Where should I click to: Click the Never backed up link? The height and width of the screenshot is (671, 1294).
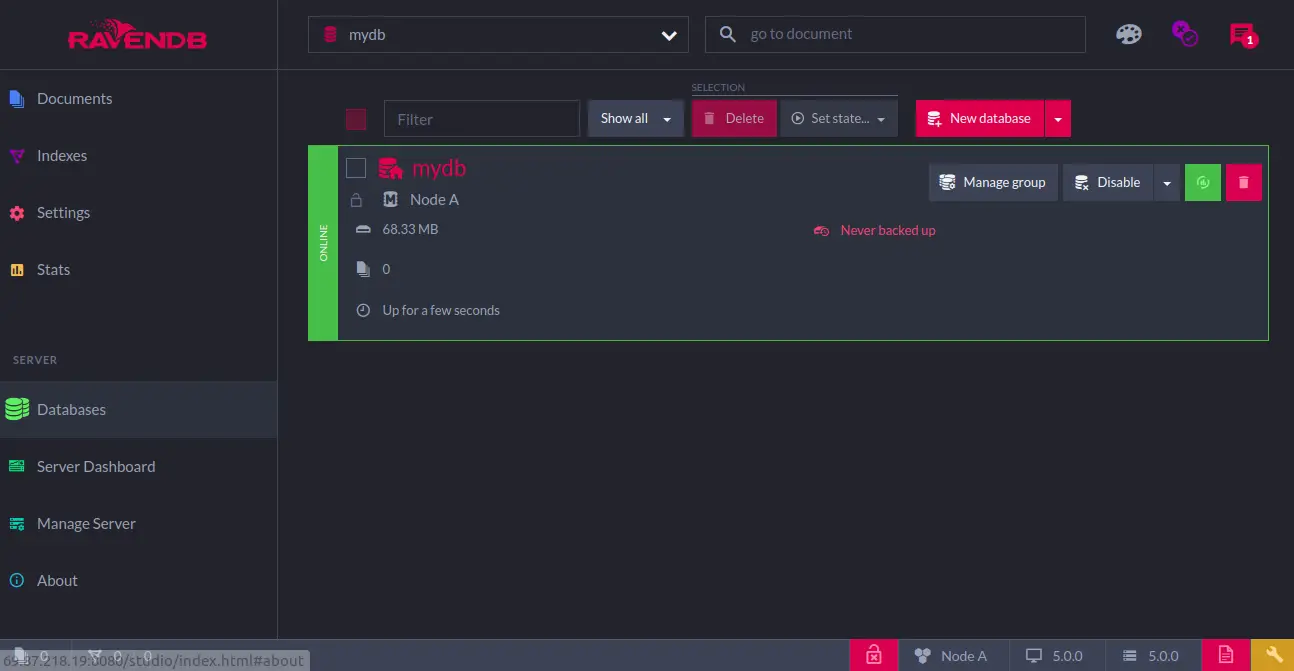888,231
